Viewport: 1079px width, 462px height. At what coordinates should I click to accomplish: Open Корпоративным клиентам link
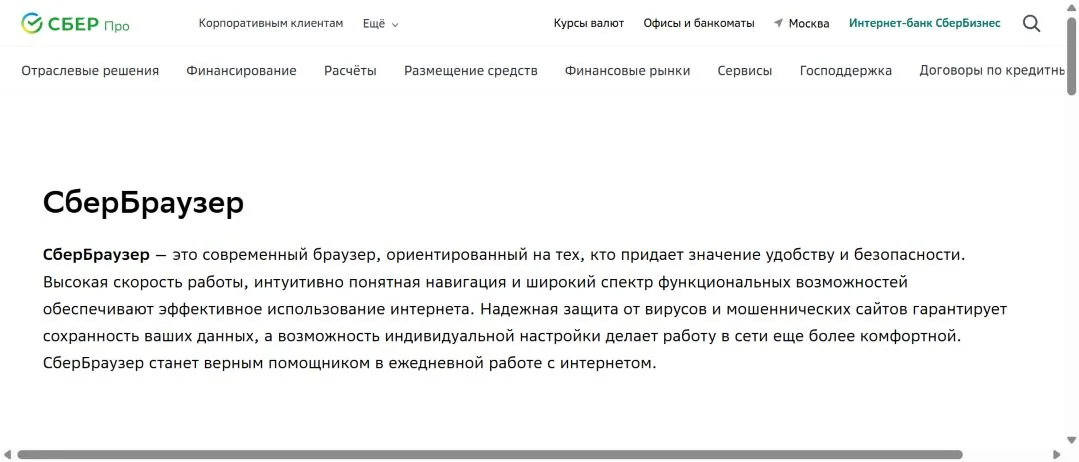[270, 23]
